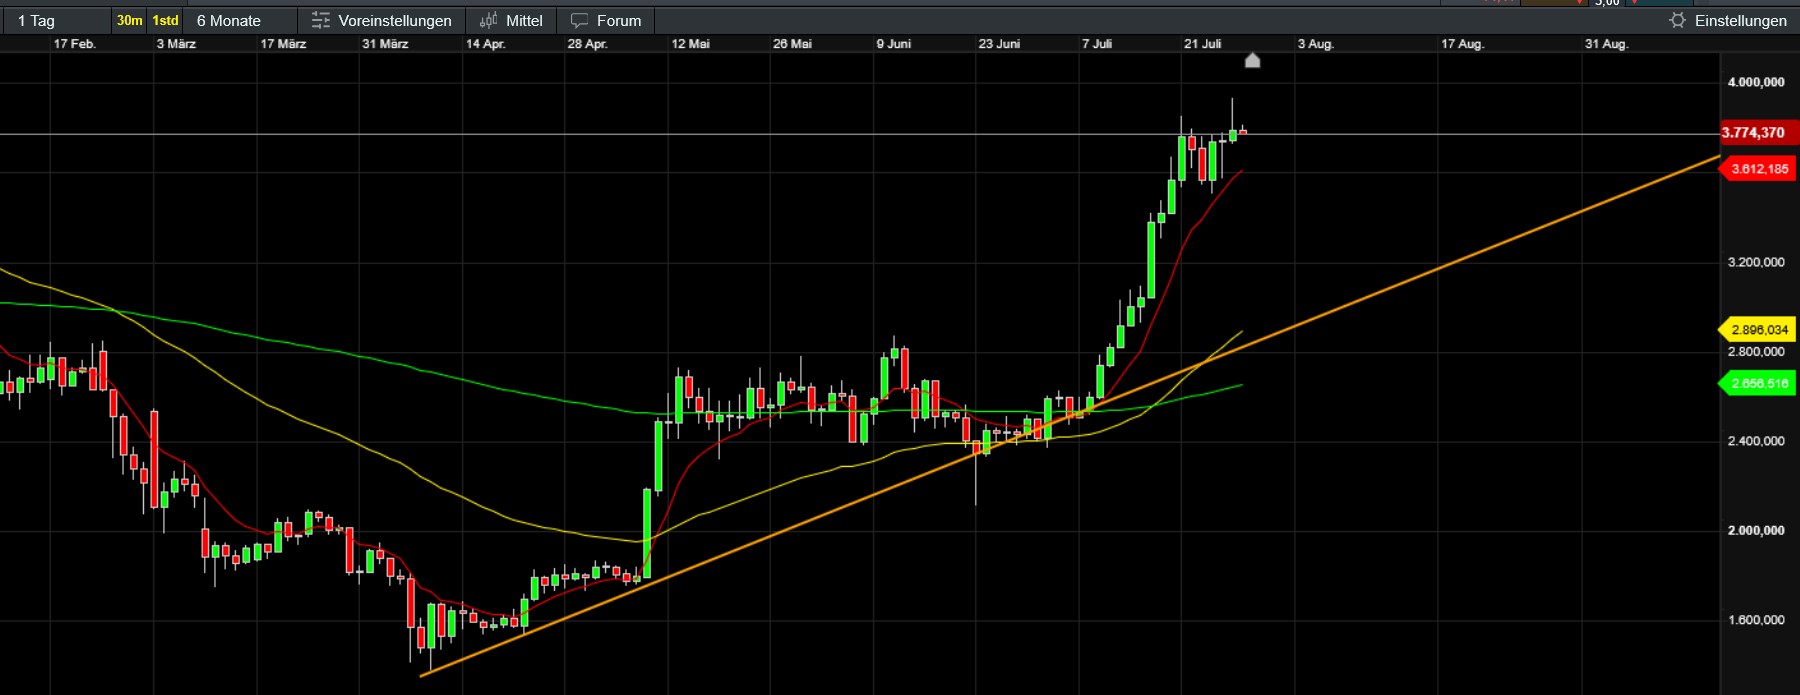The image size is (1800, 695).
Task: Click the 4.000,000 price axis label
Action: 1756,82
